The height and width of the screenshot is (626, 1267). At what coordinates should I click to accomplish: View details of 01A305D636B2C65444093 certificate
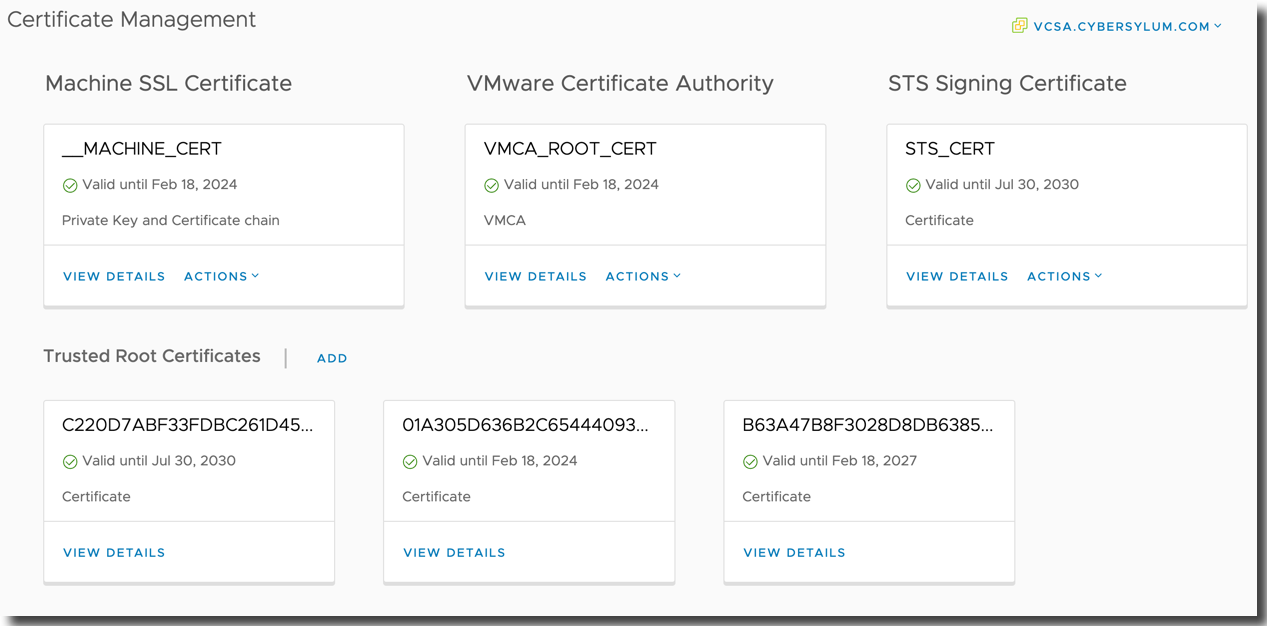point(454,552)
